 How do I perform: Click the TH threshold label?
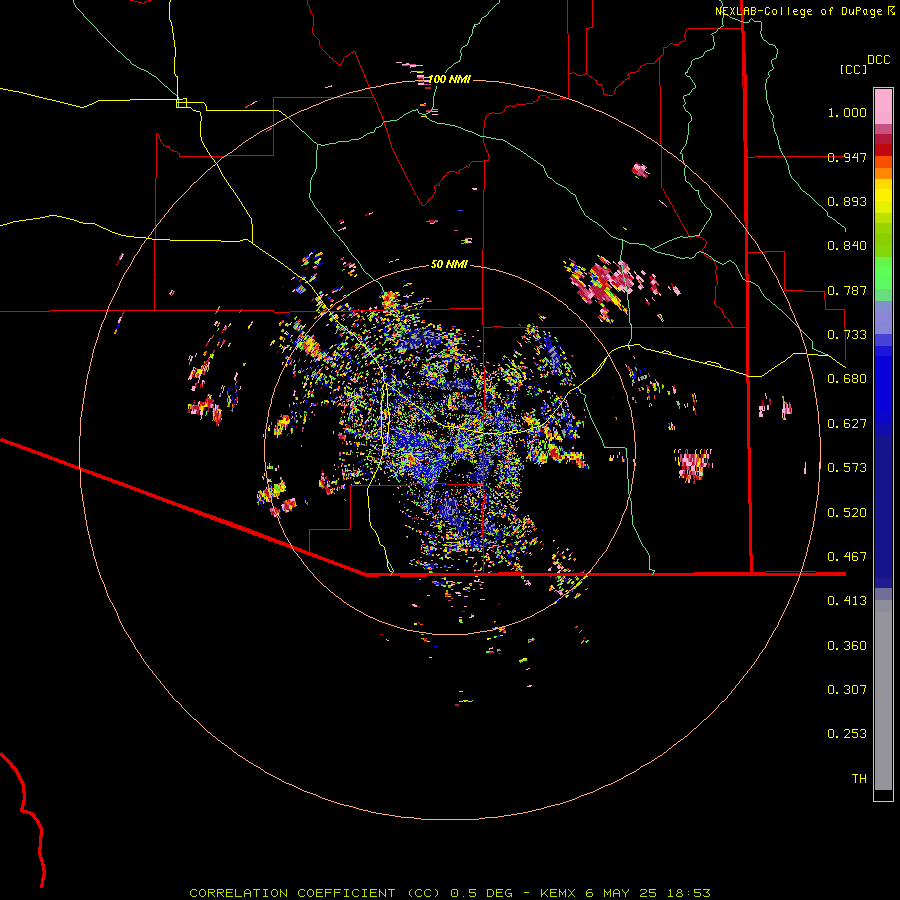859,779
